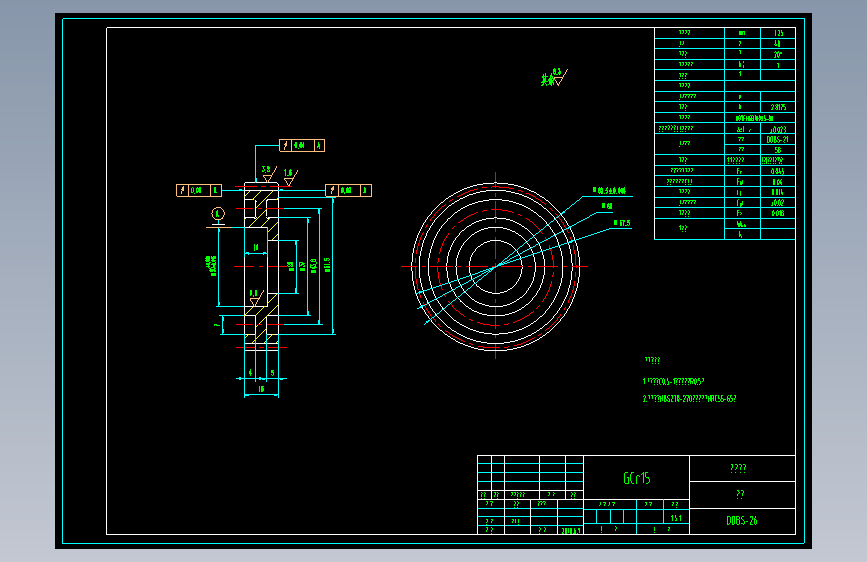The width and height of the screenshot is (867, 562).
Task: Select the bore tolerance dimension left of section
Action: pyautogui.click(x=212, y=266)
